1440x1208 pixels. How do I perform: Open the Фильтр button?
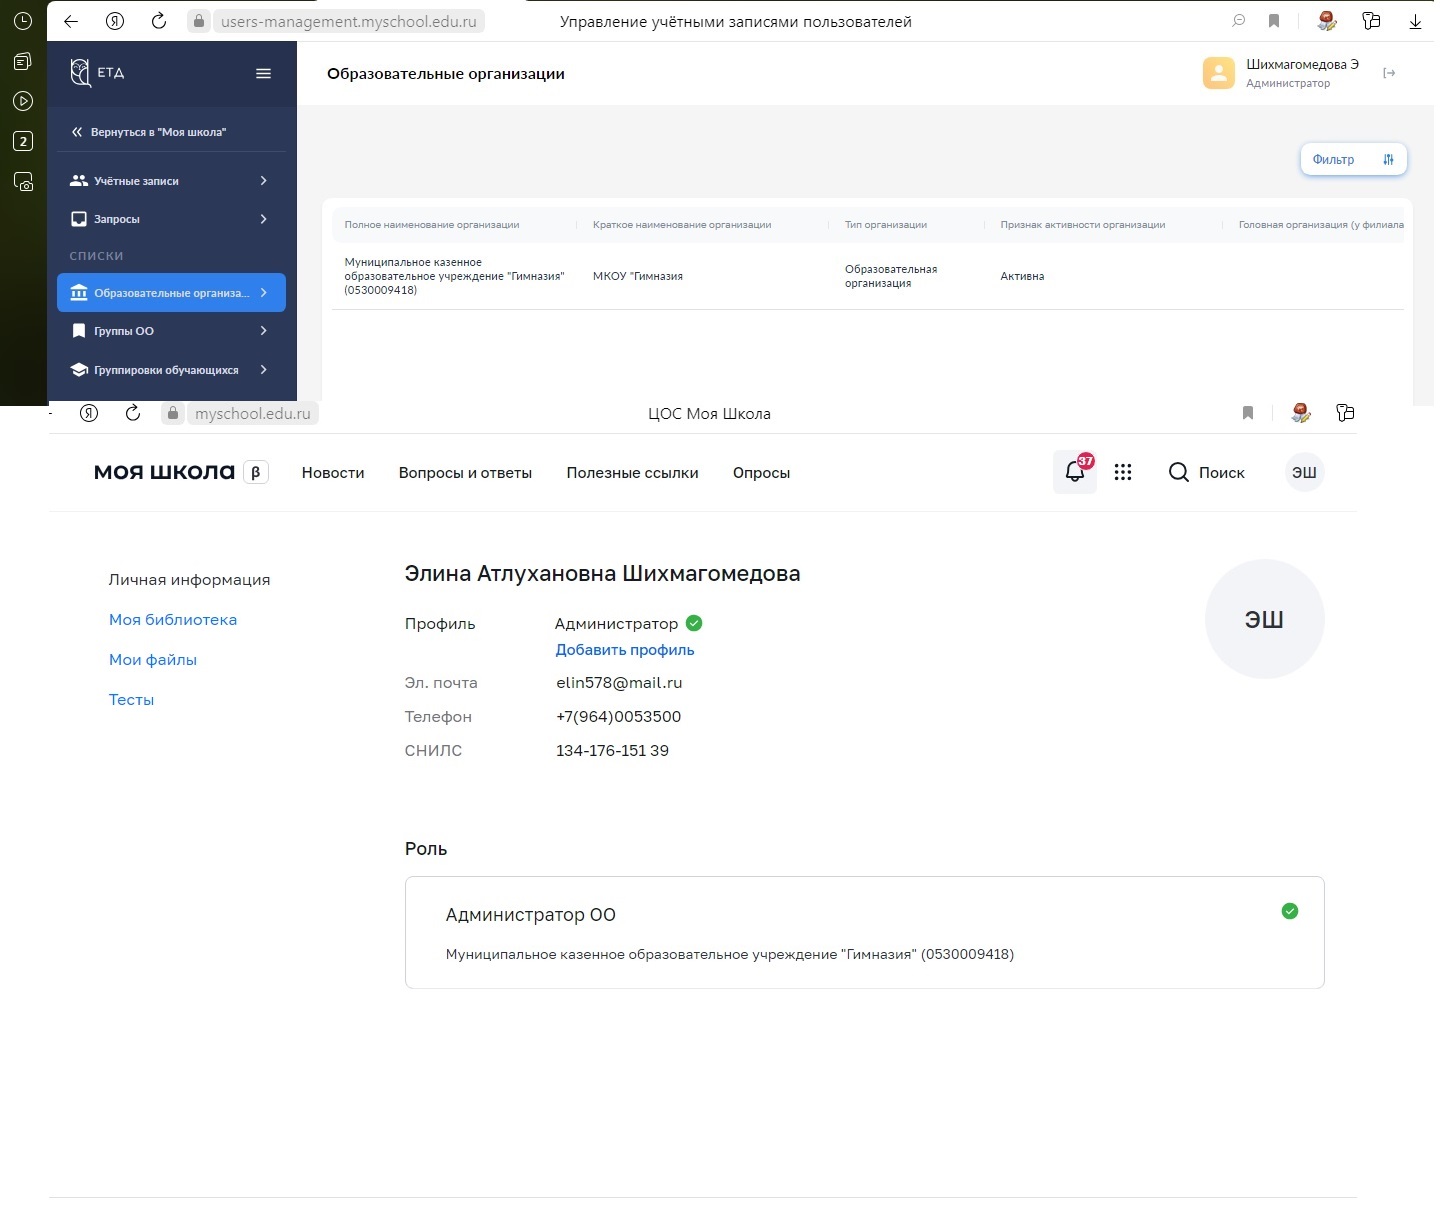(x=1353, y=159)
